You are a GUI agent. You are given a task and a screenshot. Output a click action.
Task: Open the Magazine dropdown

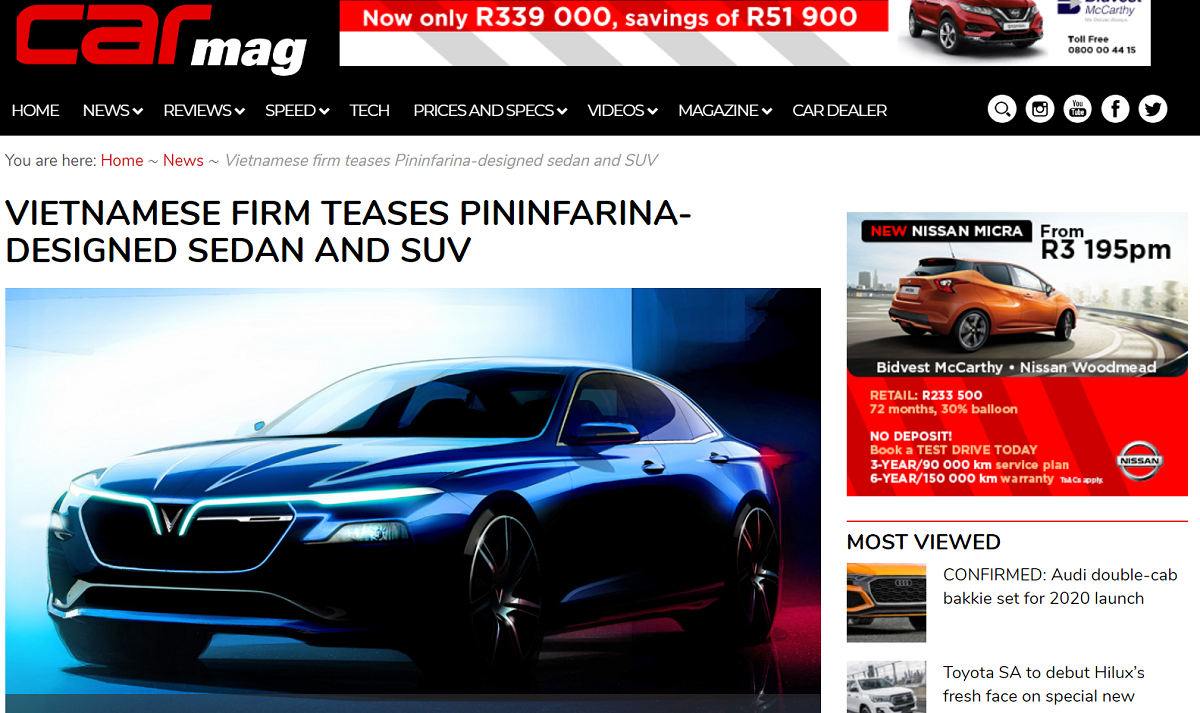(x=725, y=111)
